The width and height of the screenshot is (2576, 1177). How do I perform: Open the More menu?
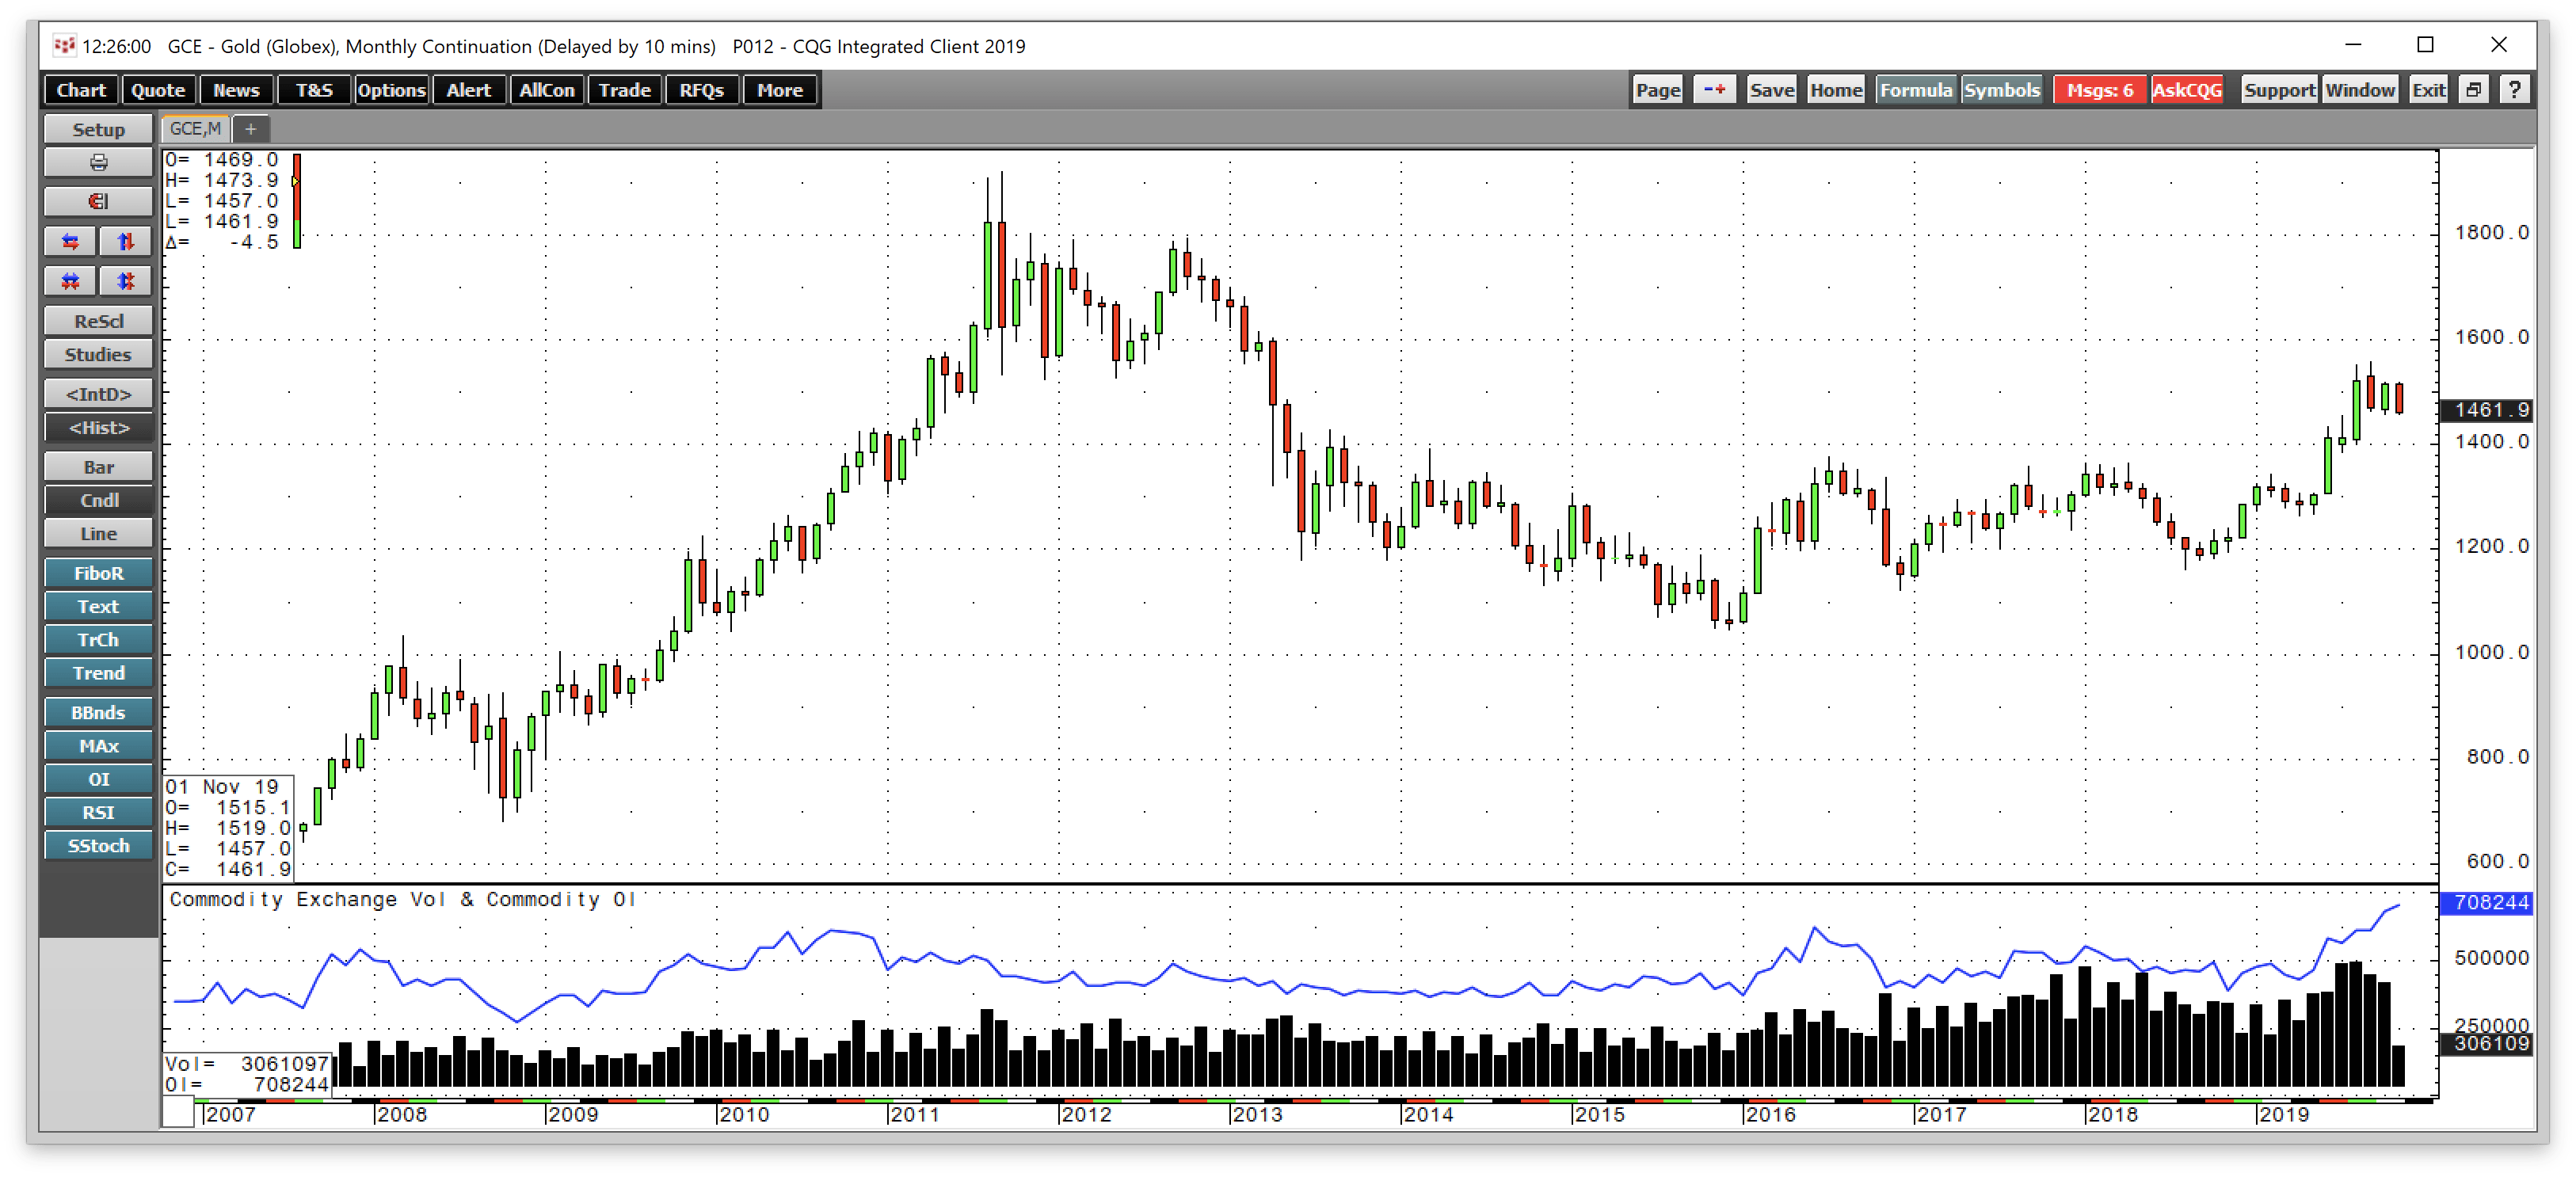click(x=779, y=89)
